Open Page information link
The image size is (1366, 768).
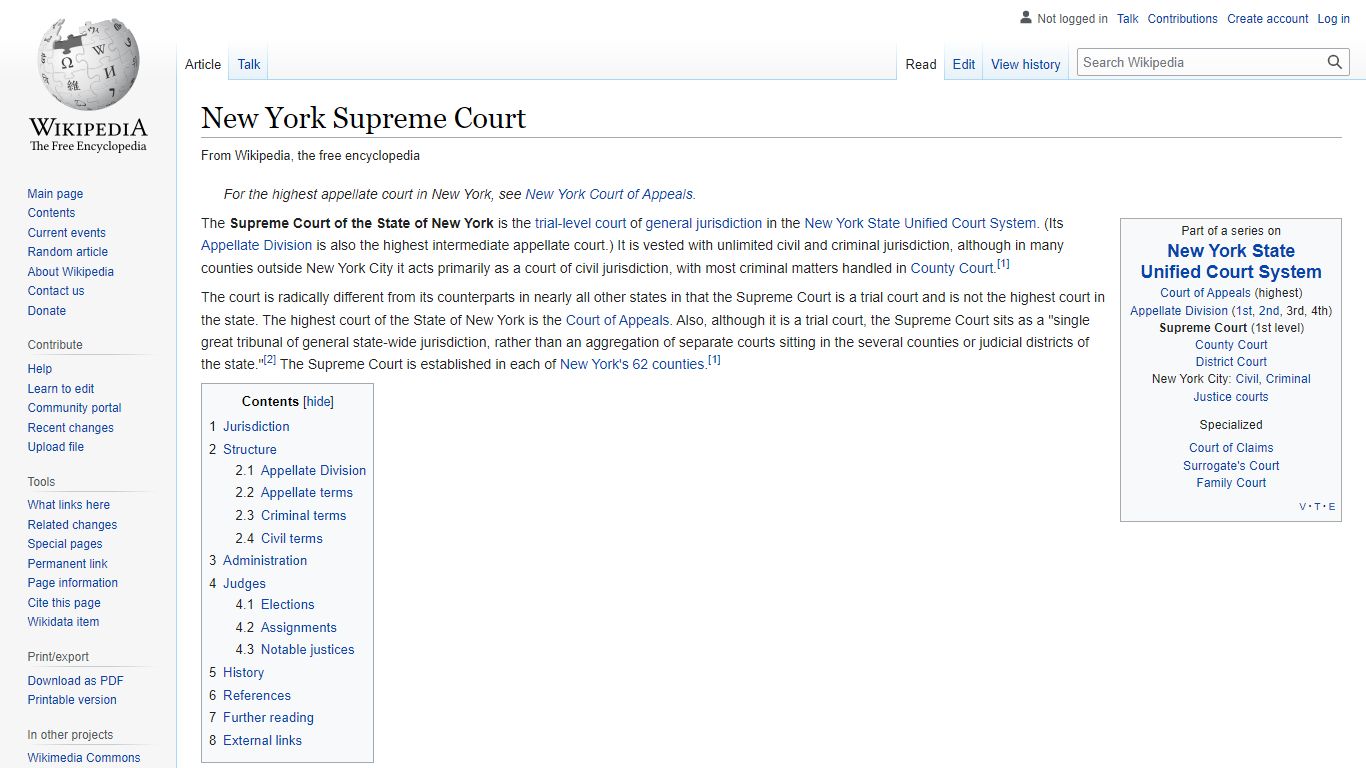[x=72, y=583]
